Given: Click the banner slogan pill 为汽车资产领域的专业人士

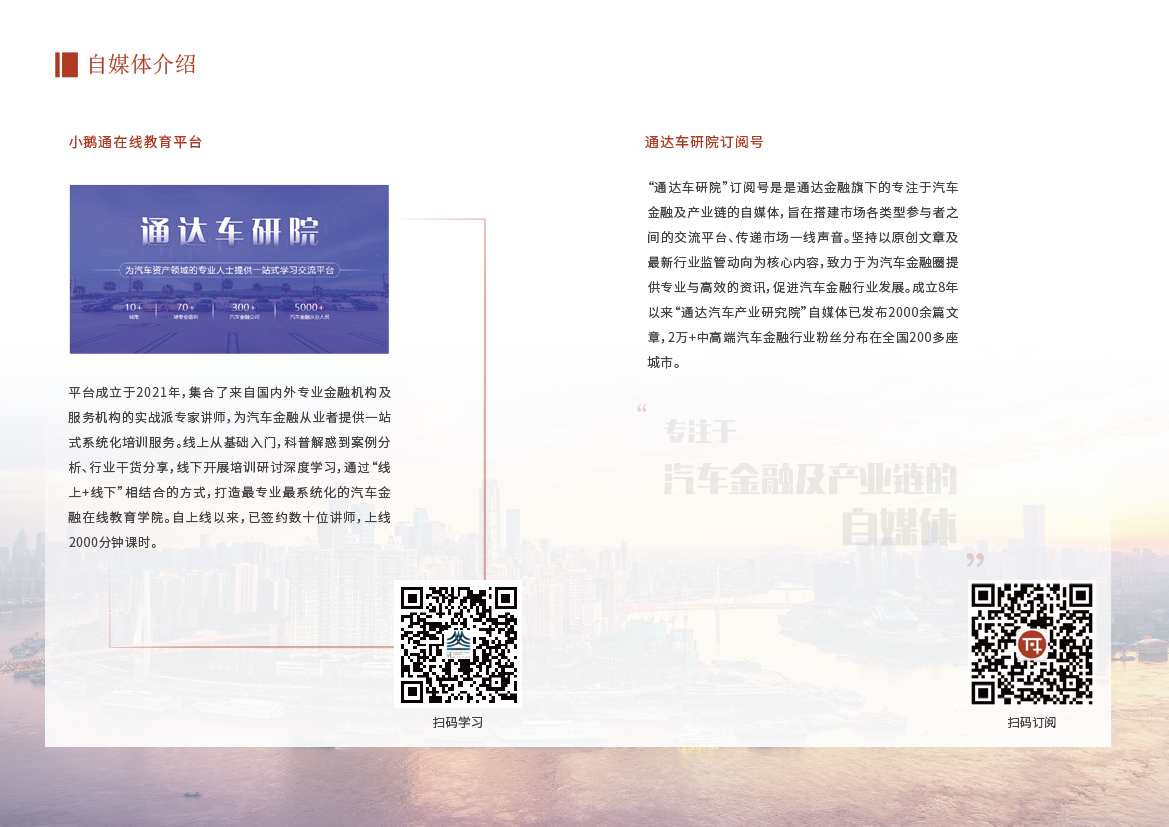Looking at the screenshot, I should tap(229, 270).
